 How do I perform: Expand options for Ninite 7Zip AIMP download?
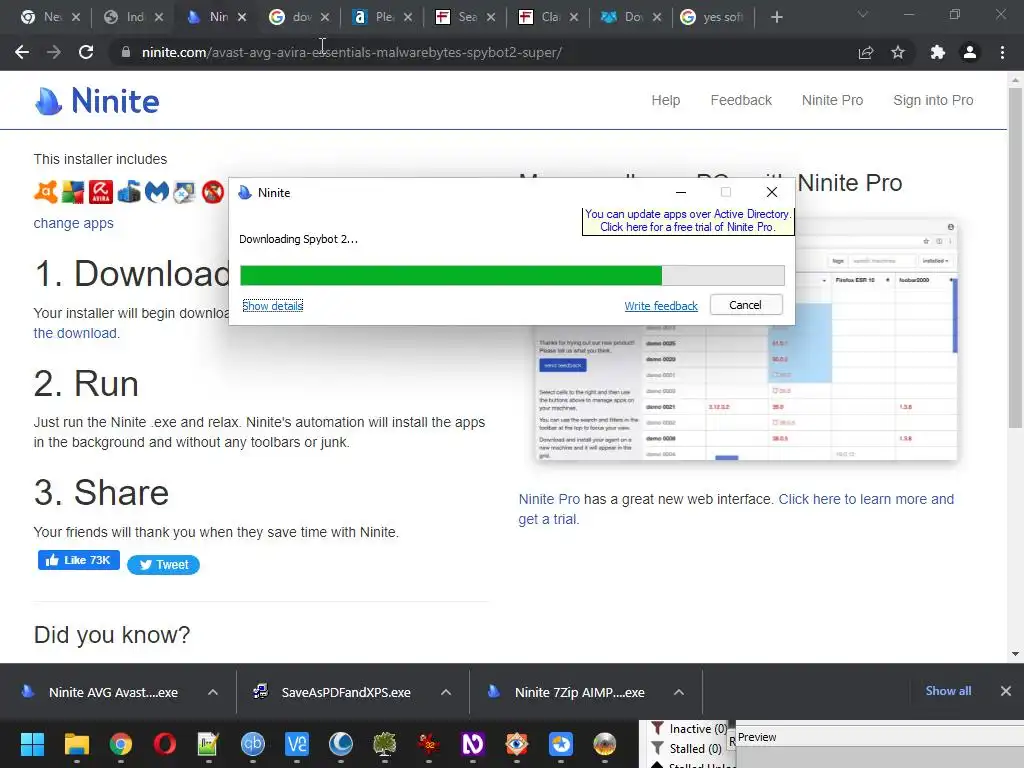(x=679, y=692)
